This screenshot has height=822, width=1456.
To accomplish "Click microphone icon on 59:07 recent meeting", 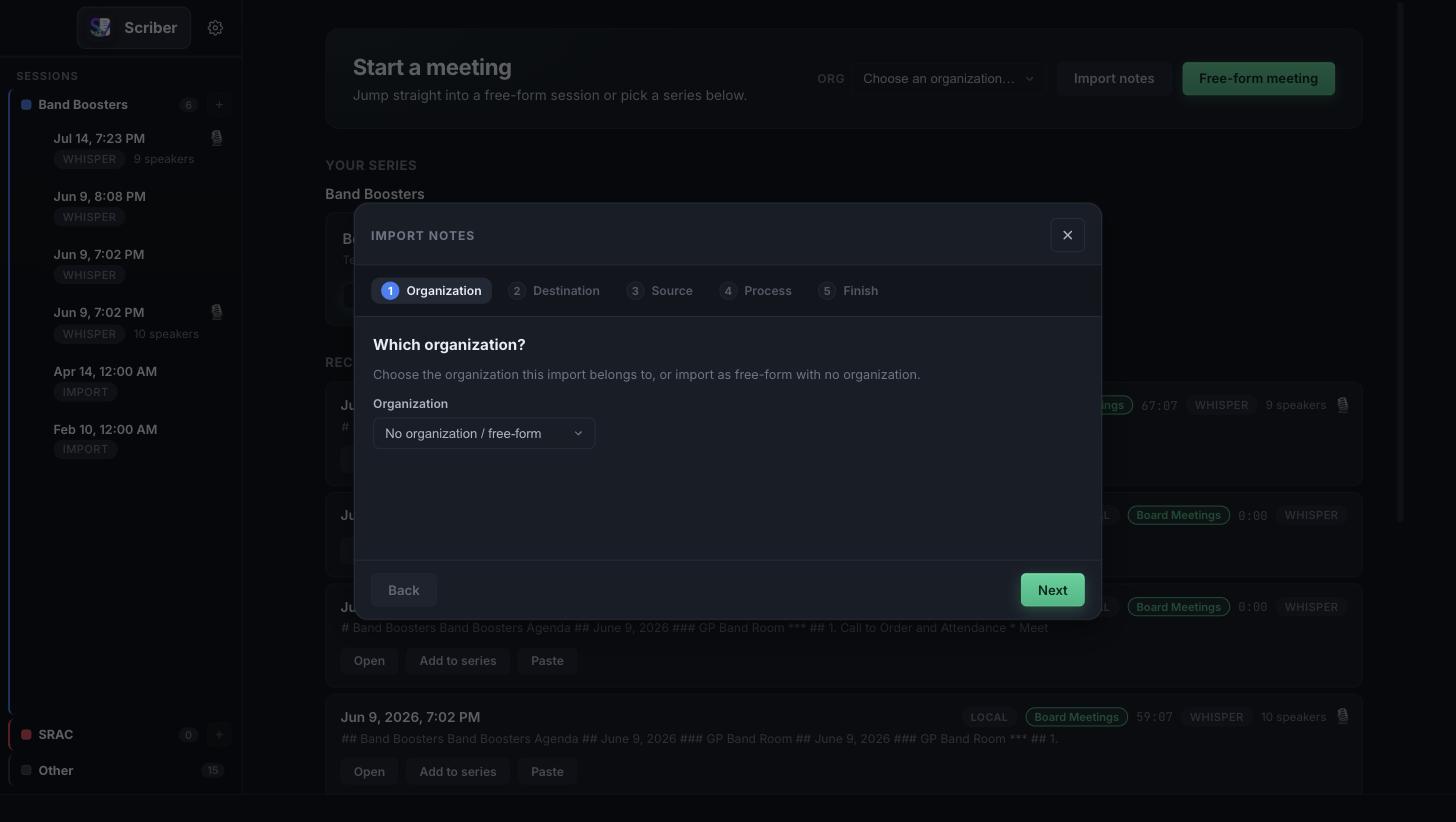I will click(x=1342, y=716).
